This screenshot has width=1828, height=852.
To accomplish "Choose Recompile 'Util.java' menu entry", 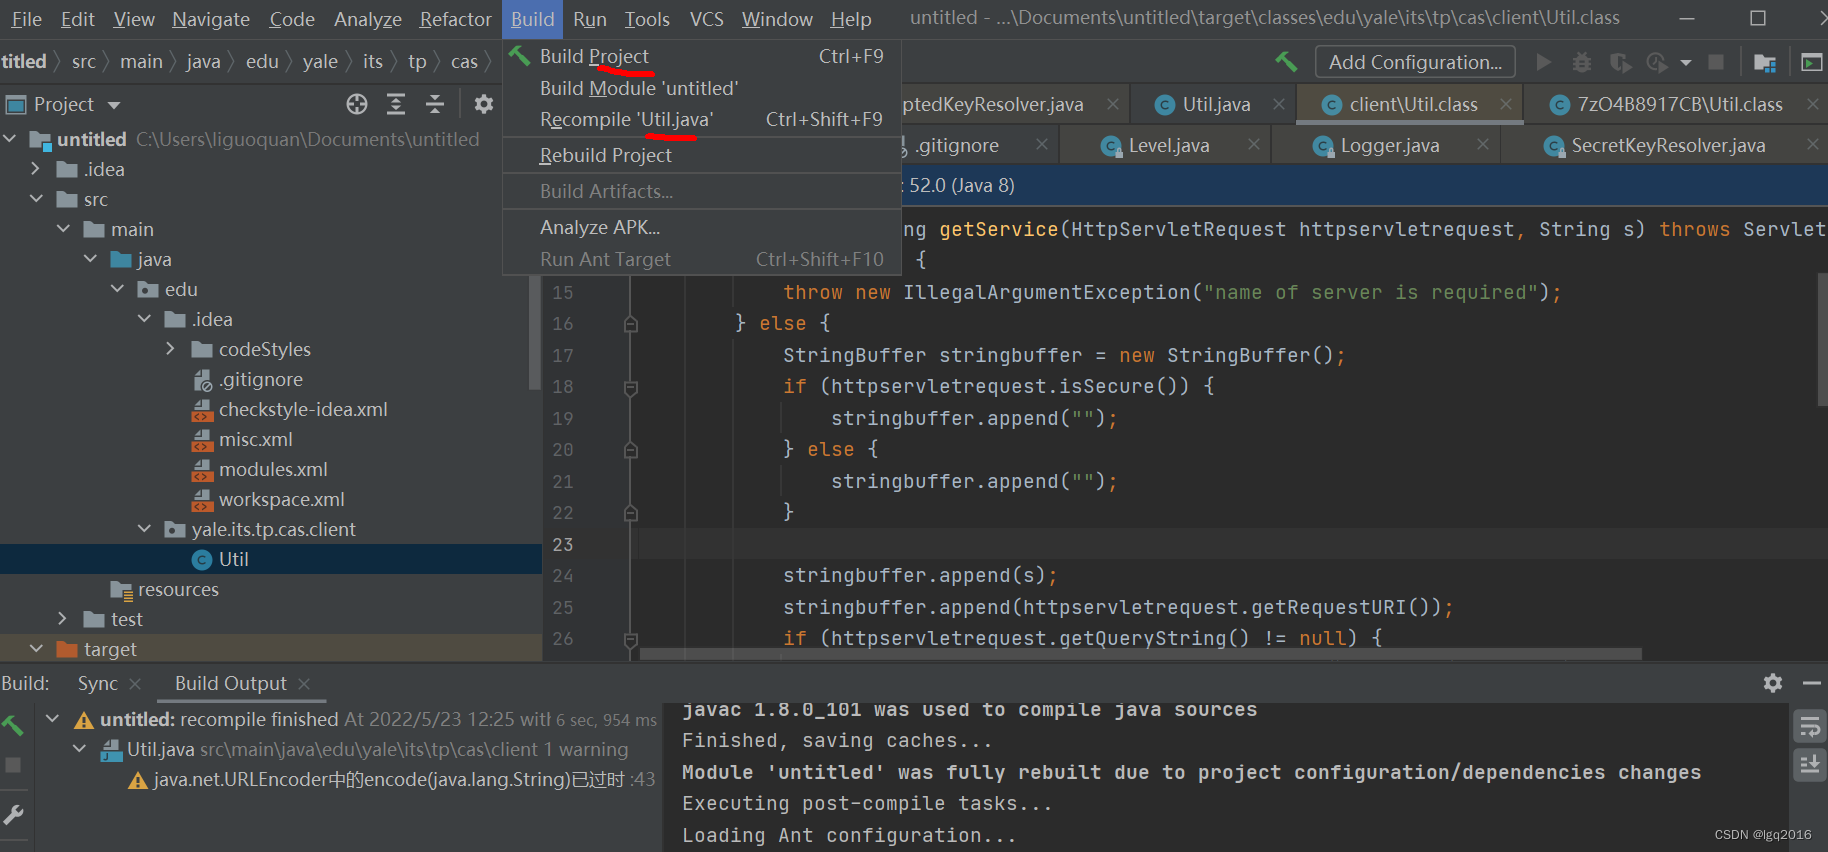I will [x=626, y=119].
